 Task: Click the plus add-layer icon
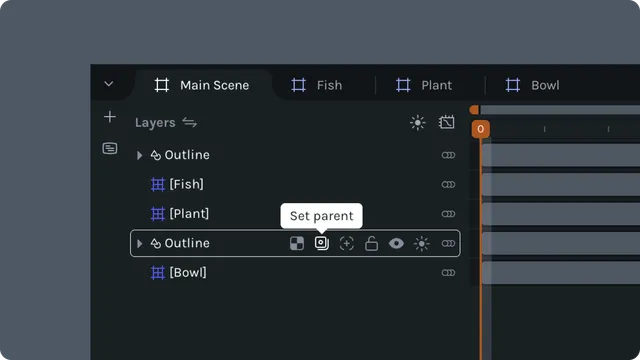point(110,117)
